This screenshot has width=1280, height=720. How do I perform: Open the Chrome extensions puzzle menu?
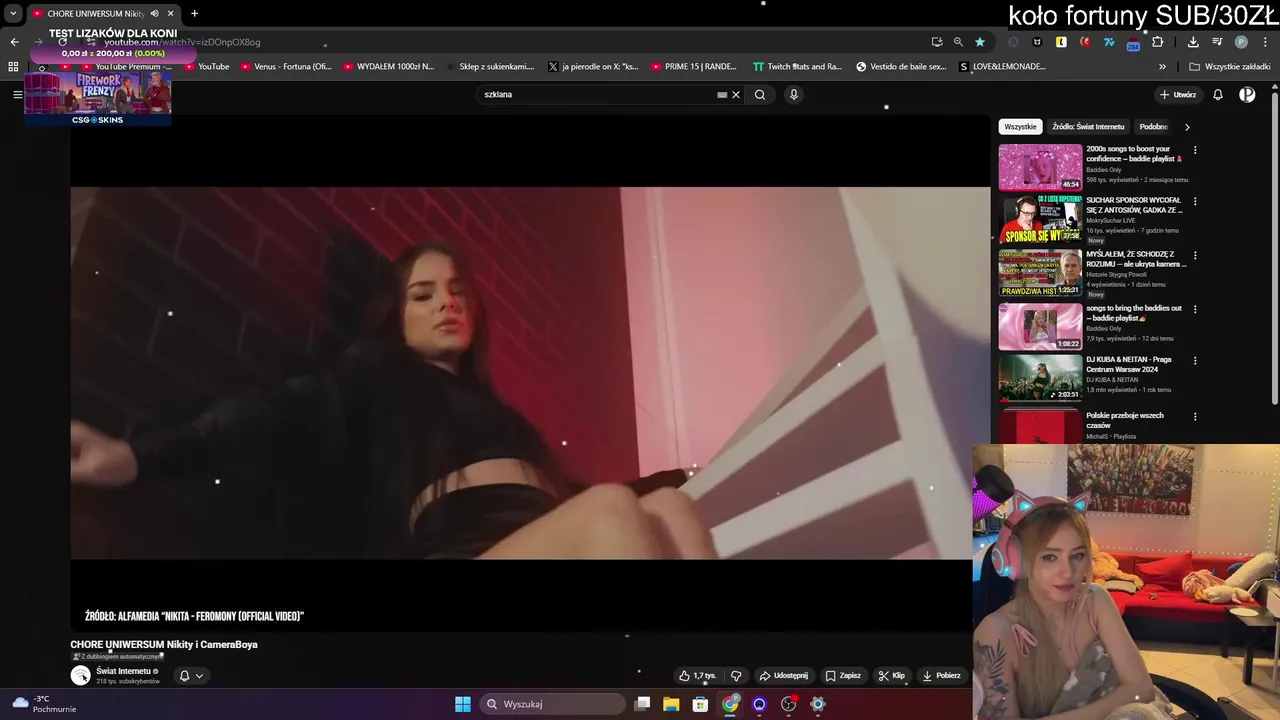(1158, 42)
